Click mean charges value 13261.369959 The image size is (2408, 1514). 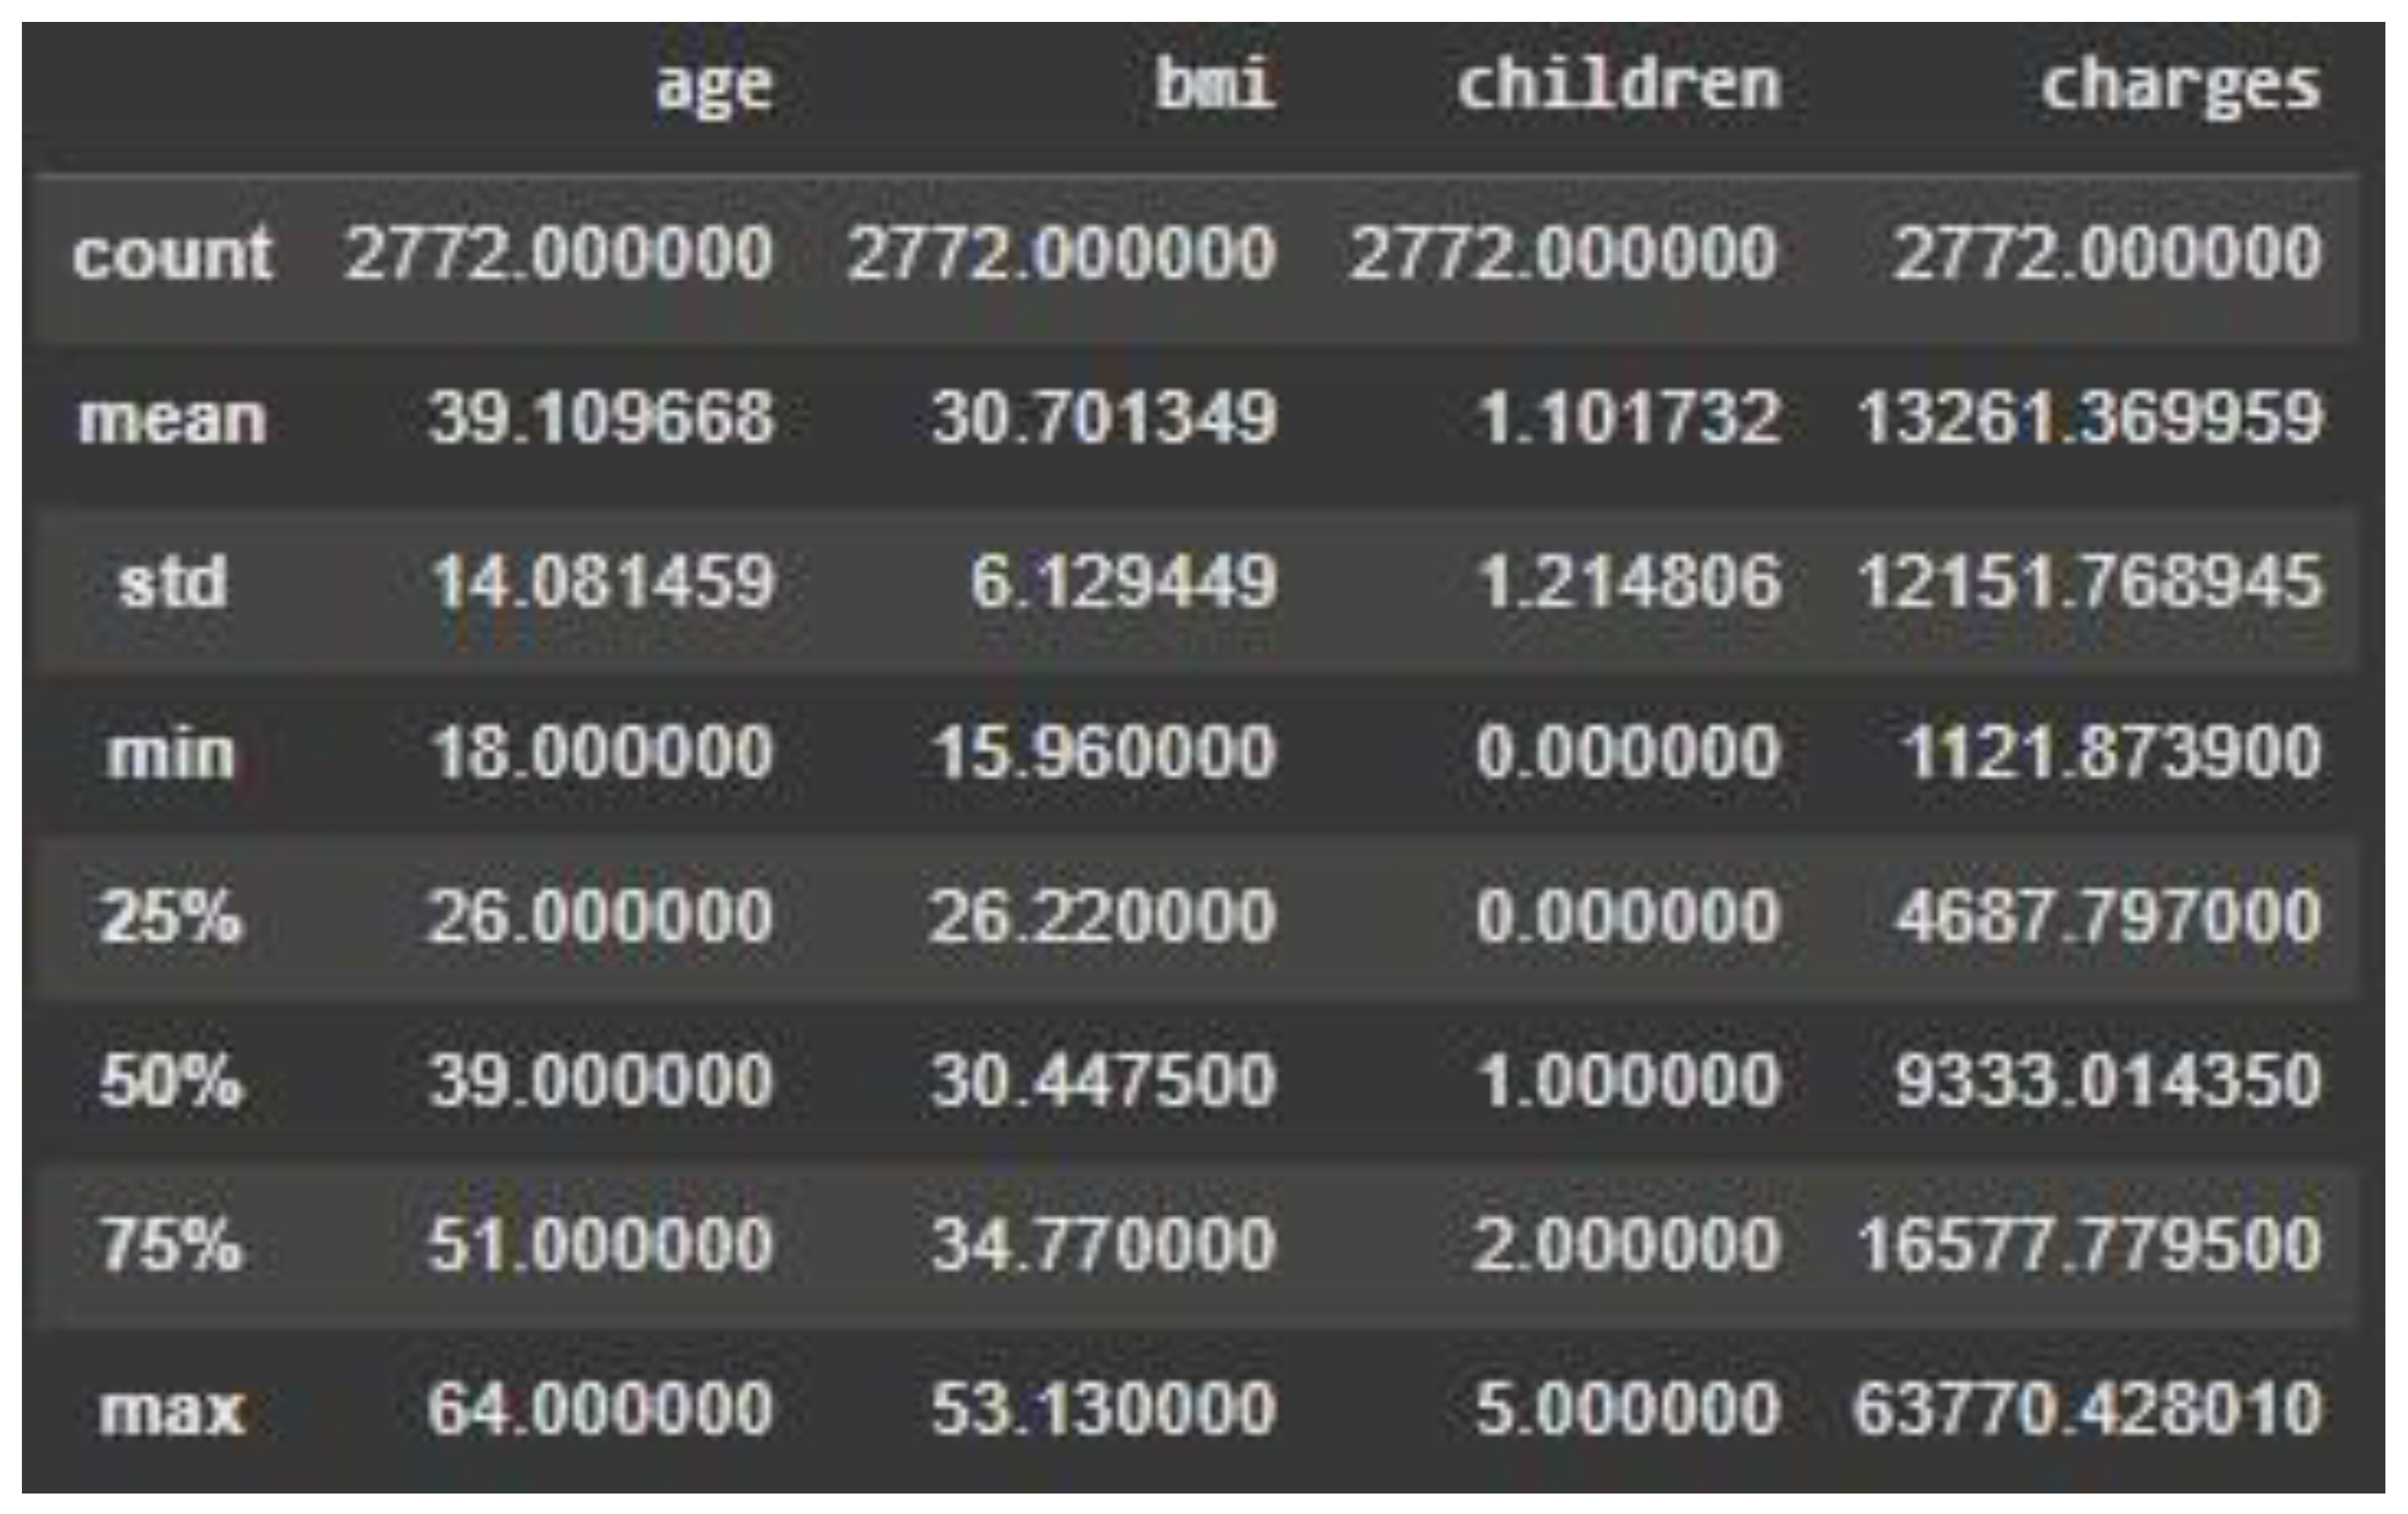coord(2090,417)
